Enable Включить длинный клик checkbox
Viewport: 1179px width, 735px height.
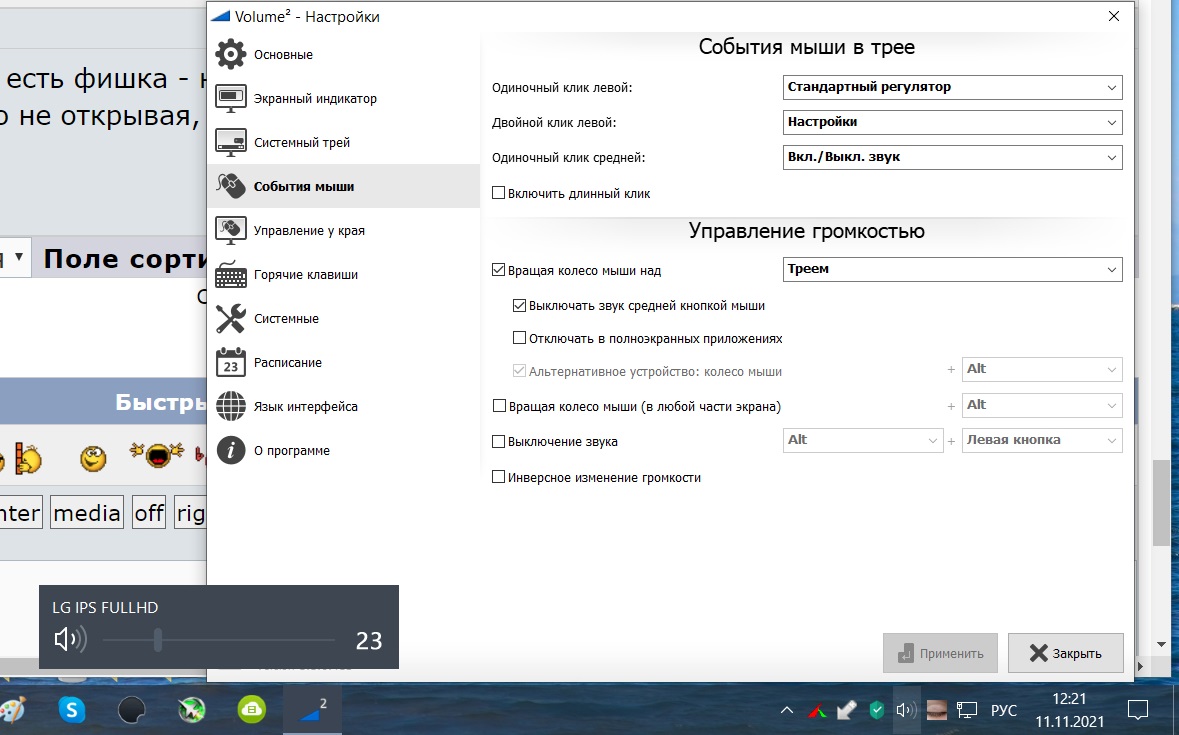point(498,193)
